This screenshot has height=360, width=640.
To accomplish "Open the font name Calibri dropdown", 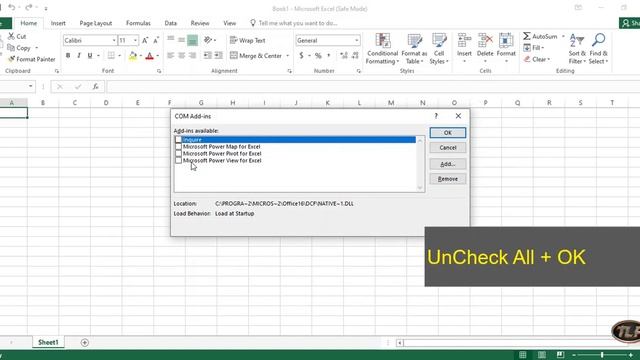I will point(114,40).
